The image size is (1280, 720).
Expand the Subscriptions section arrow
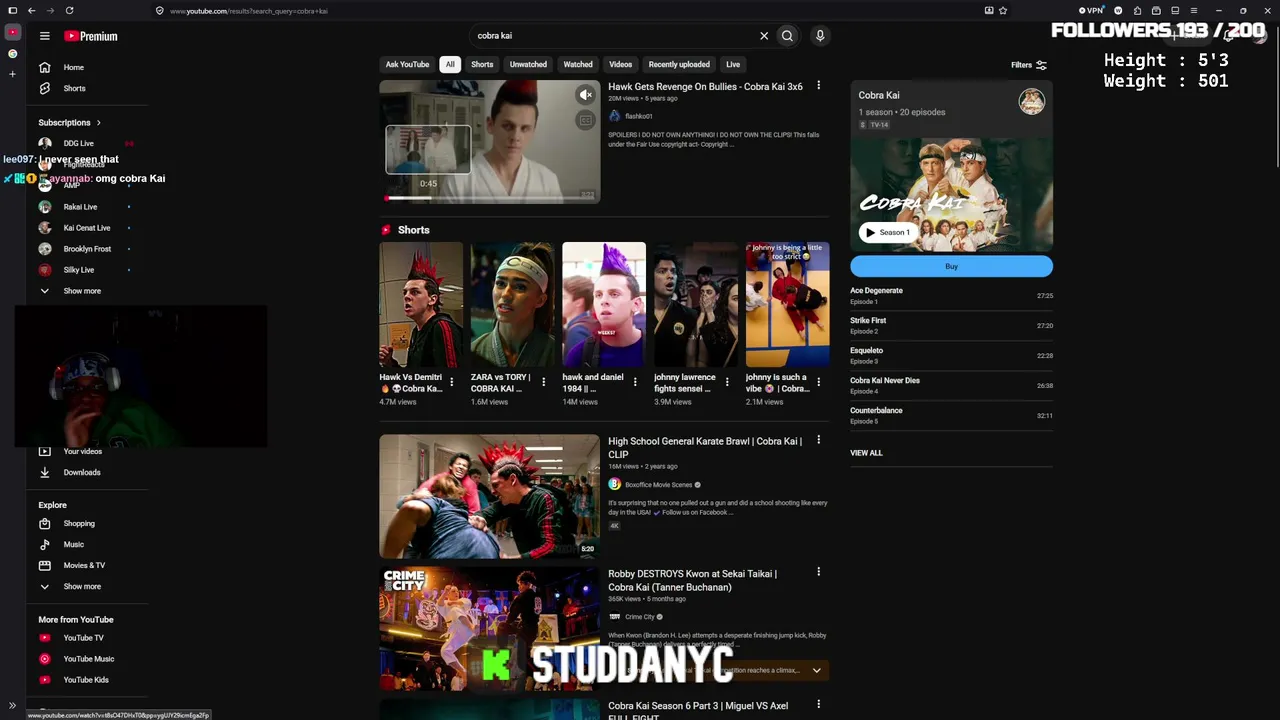tap(98, 123)
